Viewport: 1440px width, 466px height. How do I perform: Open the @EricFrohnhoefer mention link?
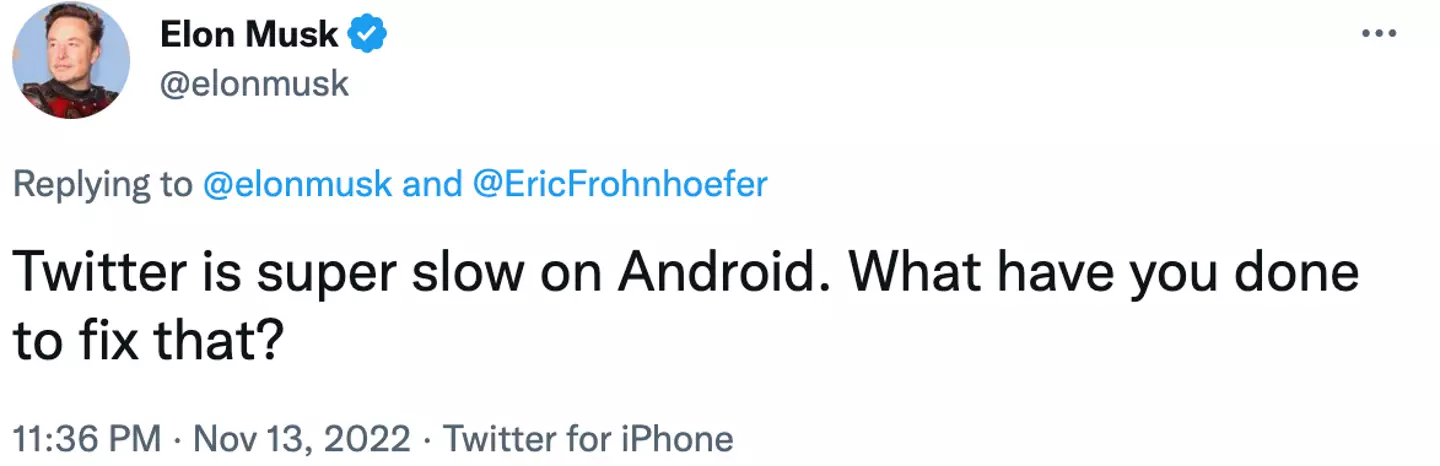619,185
